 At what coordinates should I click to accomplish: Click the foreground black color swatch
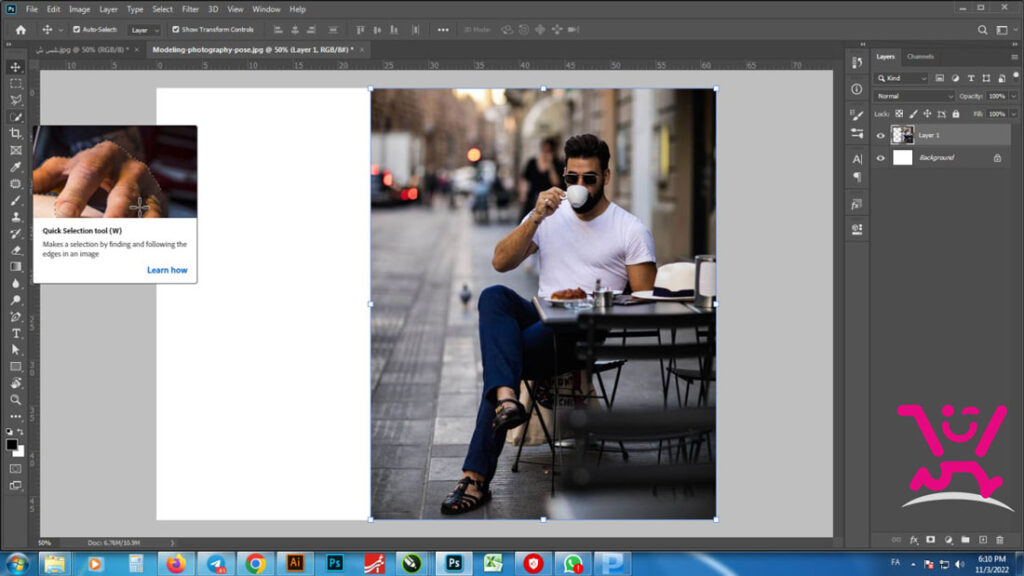12,445
